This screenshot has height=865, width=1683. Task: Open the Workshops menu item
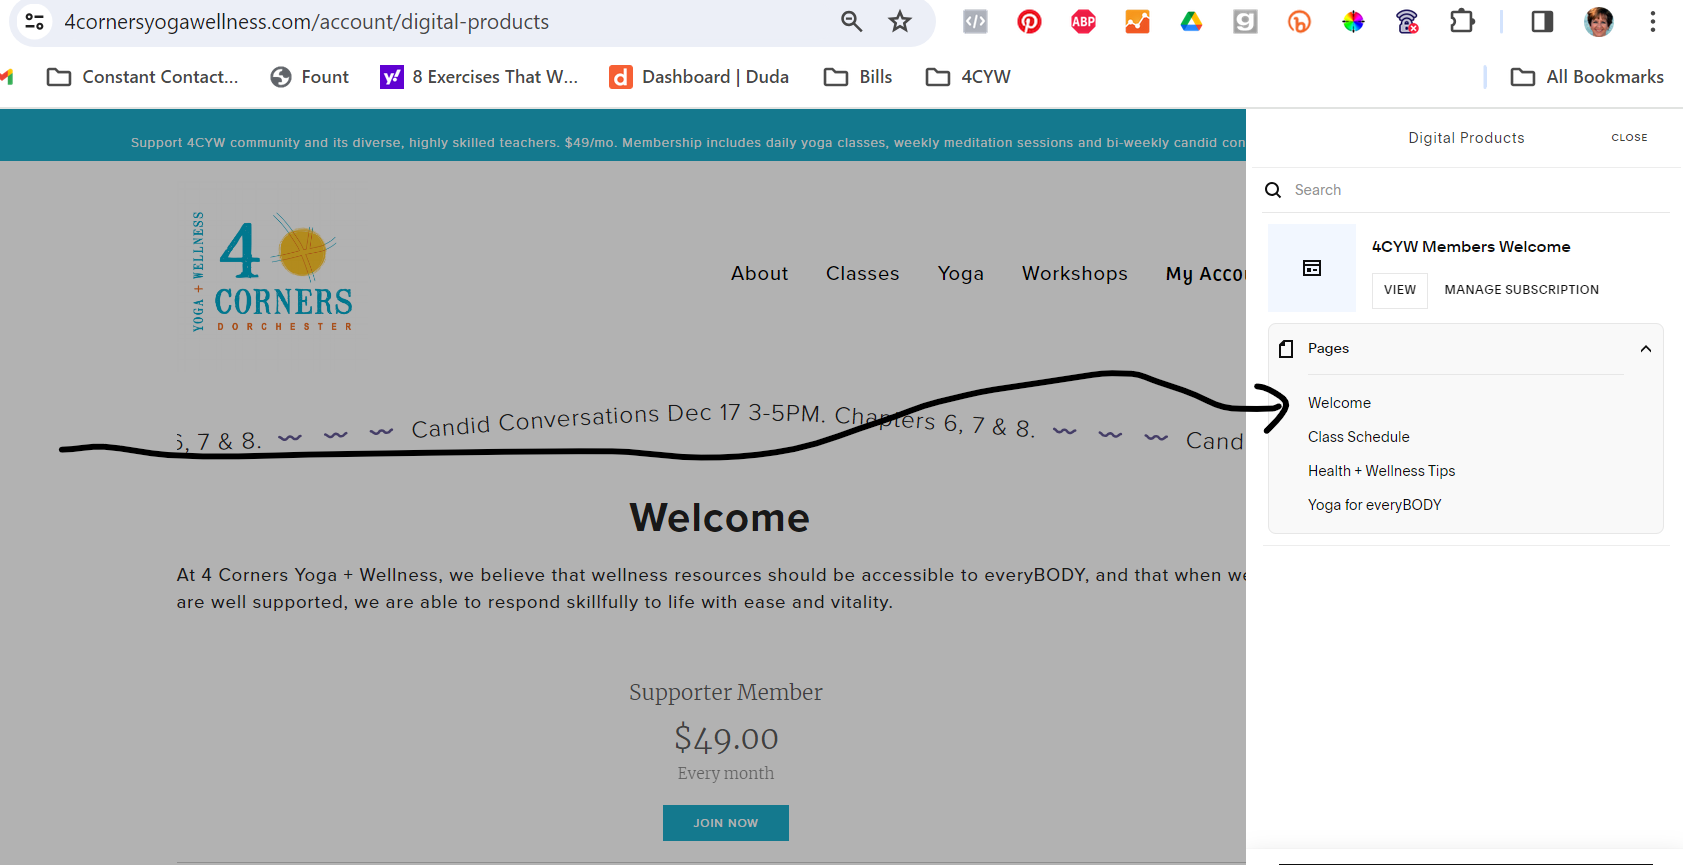[x=1074, y=274]
